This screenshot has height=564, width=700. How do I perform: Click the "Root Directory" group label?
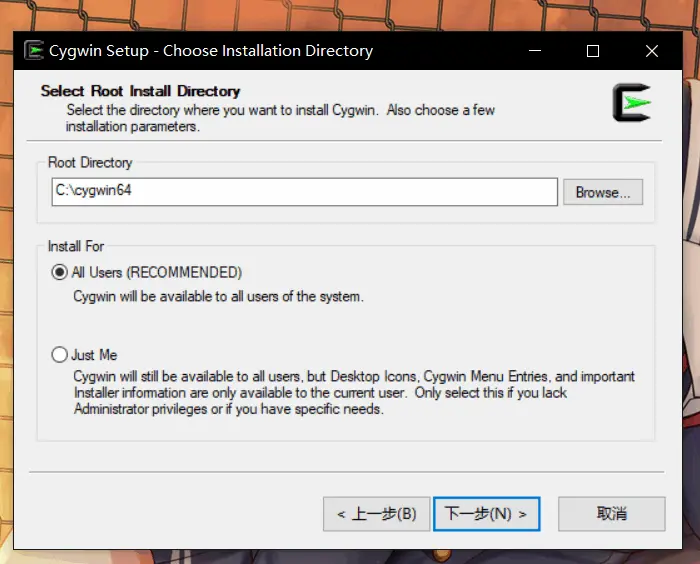point(90,163)
